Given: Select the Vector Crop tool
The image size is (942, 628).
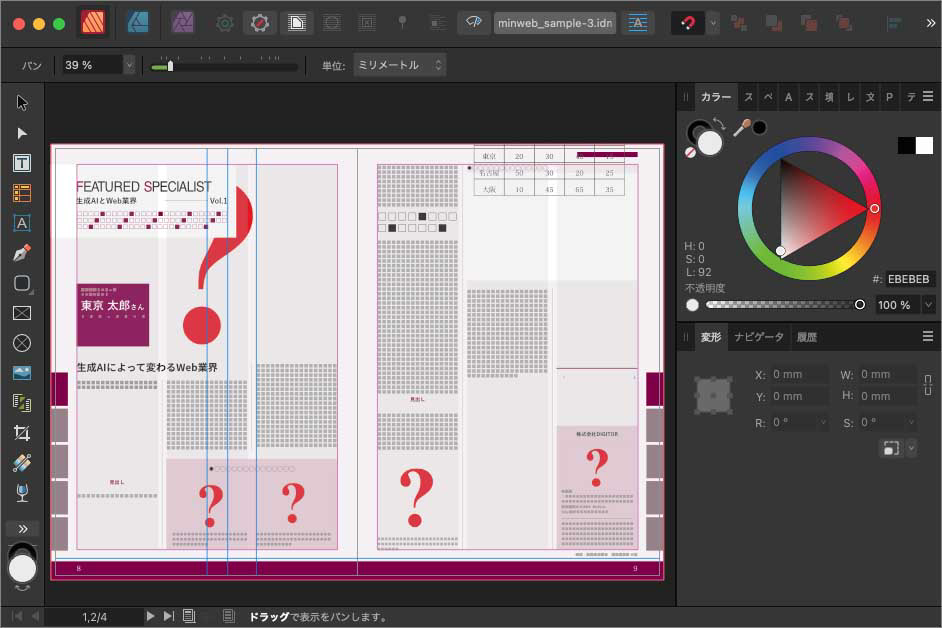Looking at the screenshot, I should 22,434.
